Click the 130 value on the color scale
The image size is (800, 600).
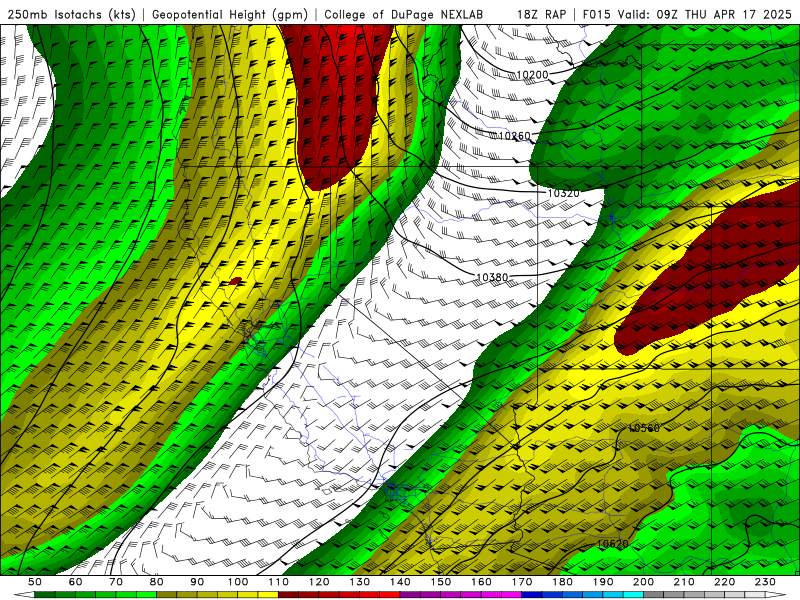coord(360,582)
